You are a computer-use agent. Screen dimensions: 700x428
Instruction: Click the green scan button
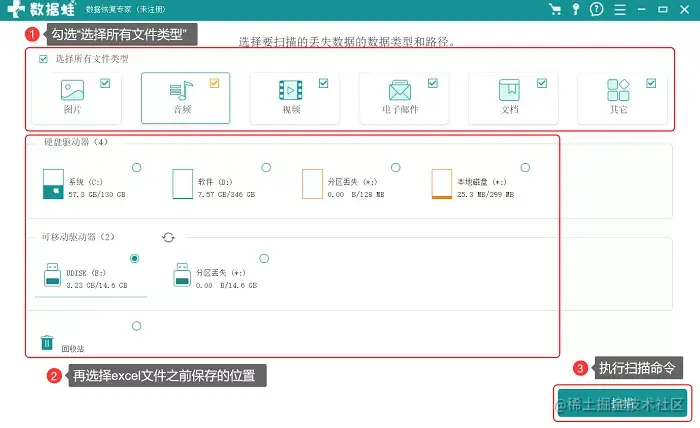(622, 403)
